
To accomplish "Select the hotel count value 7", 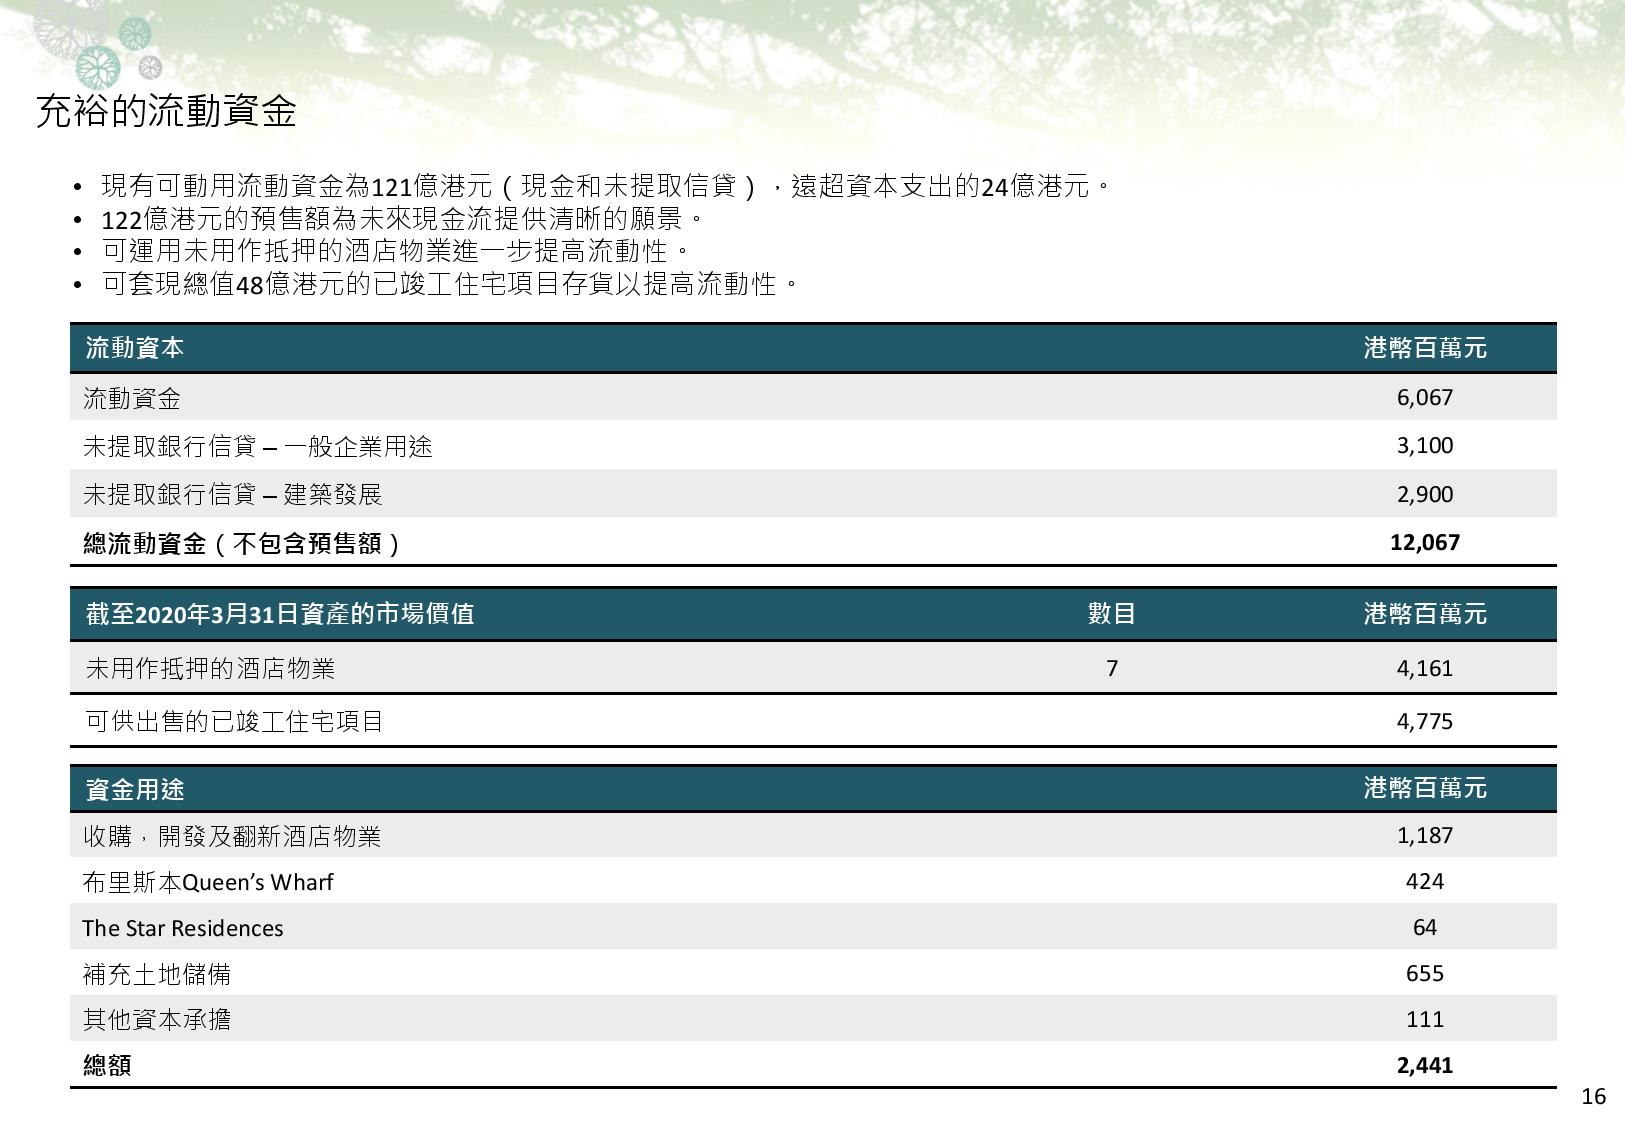I will pyautogui.click(x=1111, y=668).
